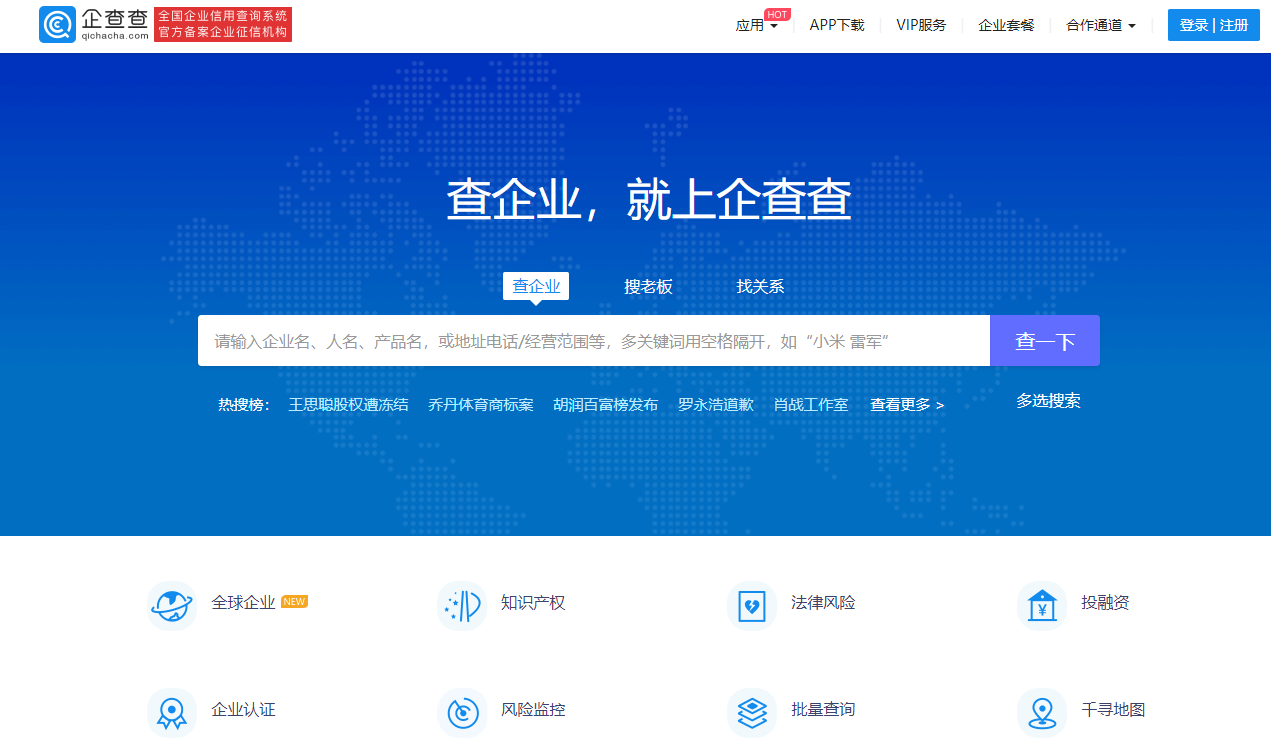Switch to the 找关系 tab
1271x747 pixels.
click(x=760, y=286)
